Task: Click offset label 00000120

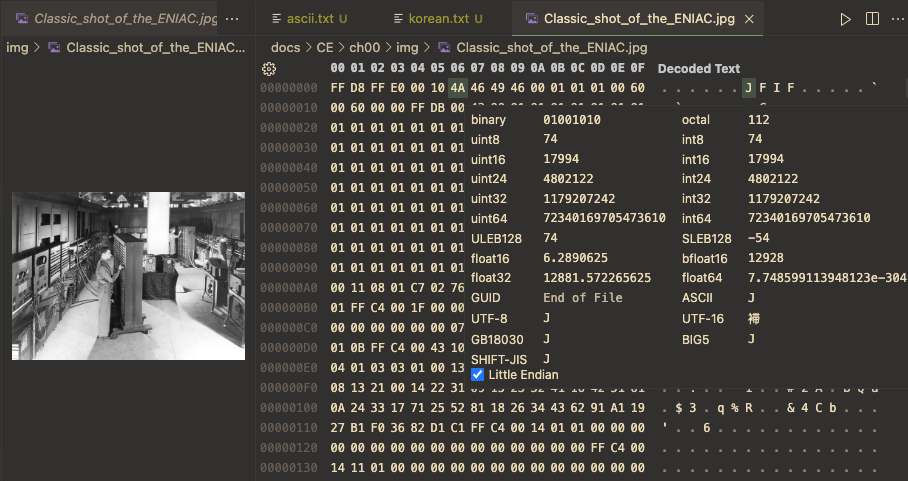Action: click(x=289, y=447)
